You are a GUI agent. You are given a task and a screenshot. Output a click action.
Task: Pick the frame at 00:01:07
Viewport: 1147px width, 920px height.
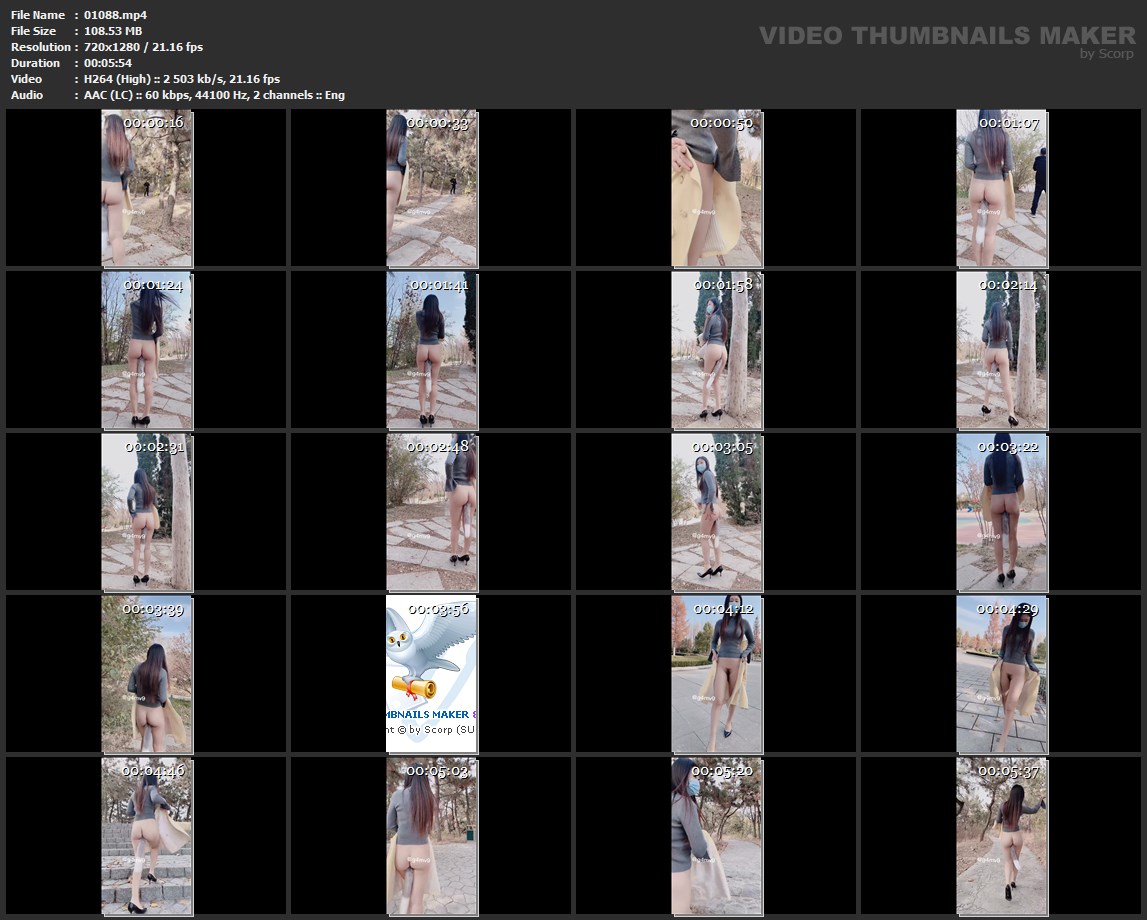point(1001,188)
